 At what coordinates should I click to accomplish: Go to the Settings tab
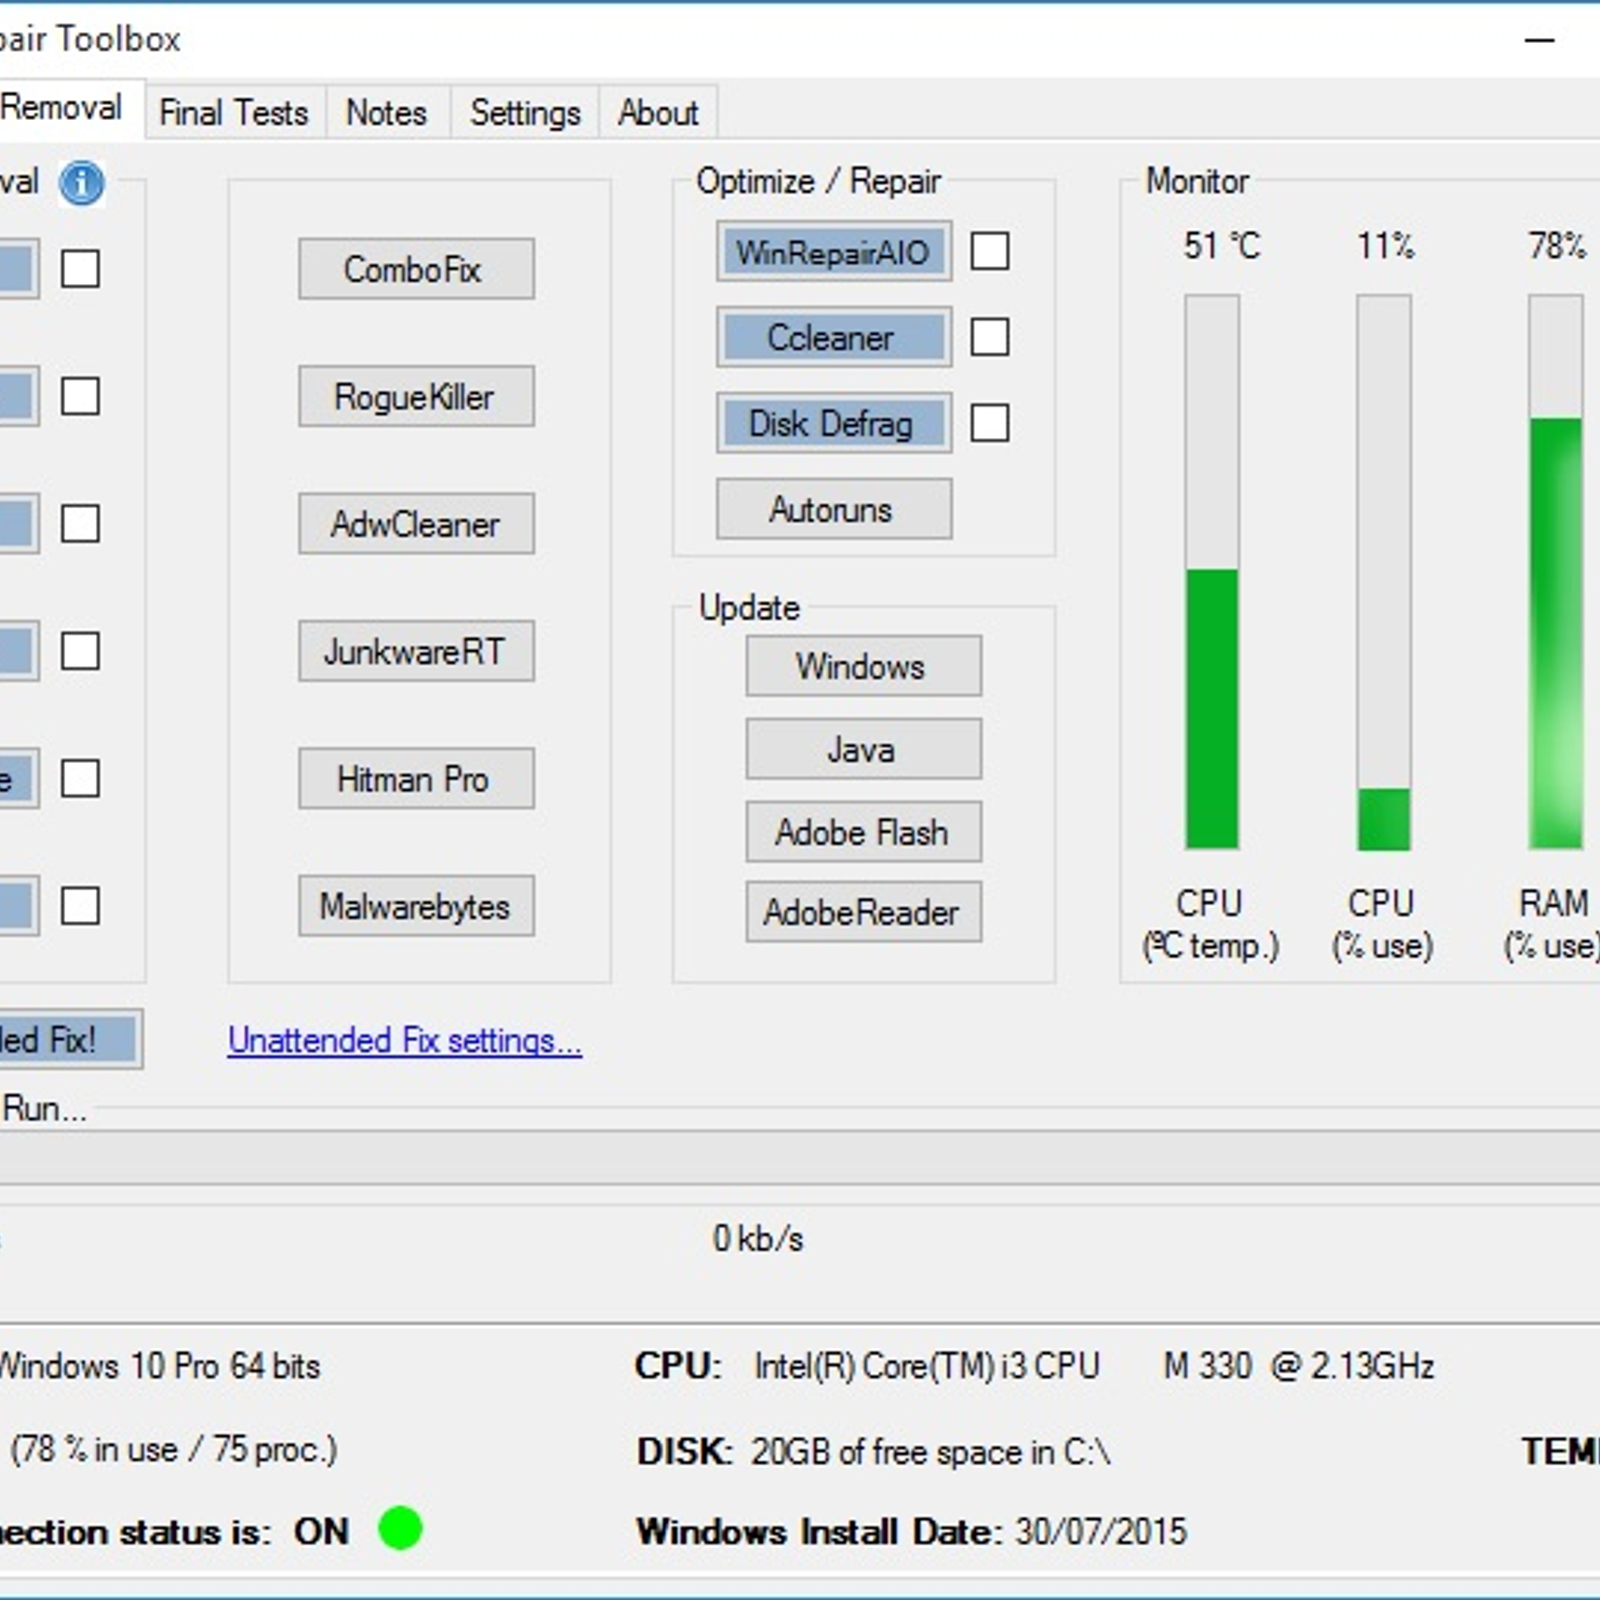coord(525,112)
